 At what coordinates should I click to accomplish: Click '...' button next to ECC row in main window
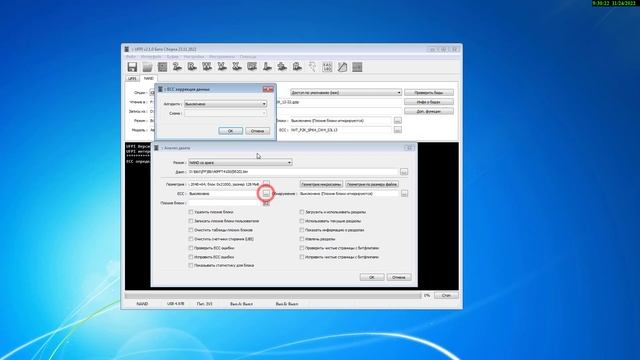click(x=398, y=130)
